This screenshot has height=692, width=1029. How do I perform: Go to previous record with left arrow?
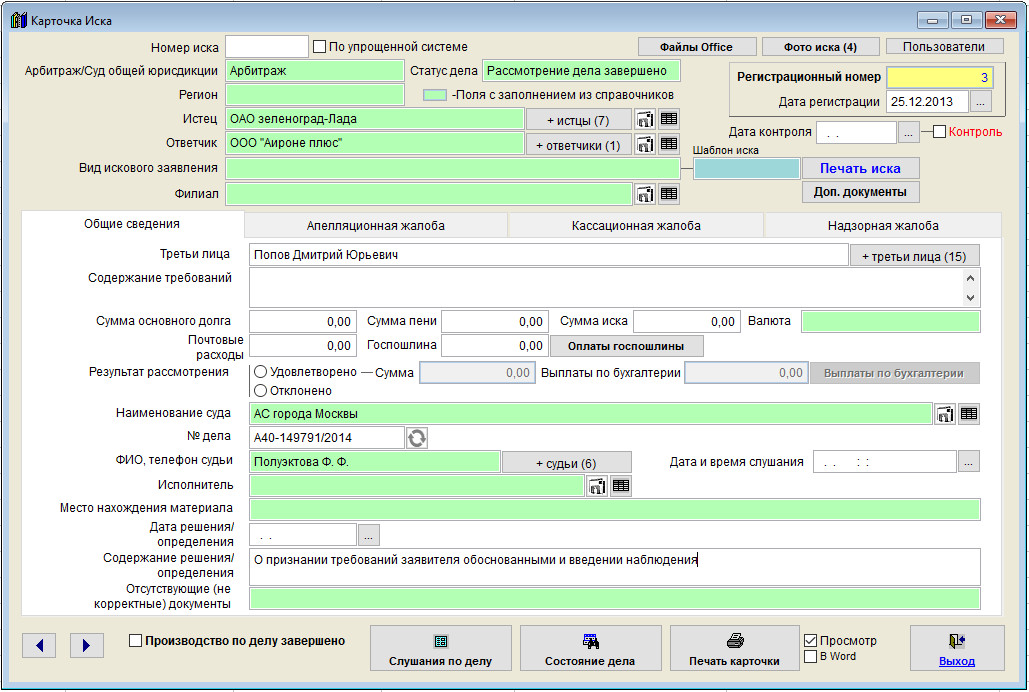(x=39, y=646)
